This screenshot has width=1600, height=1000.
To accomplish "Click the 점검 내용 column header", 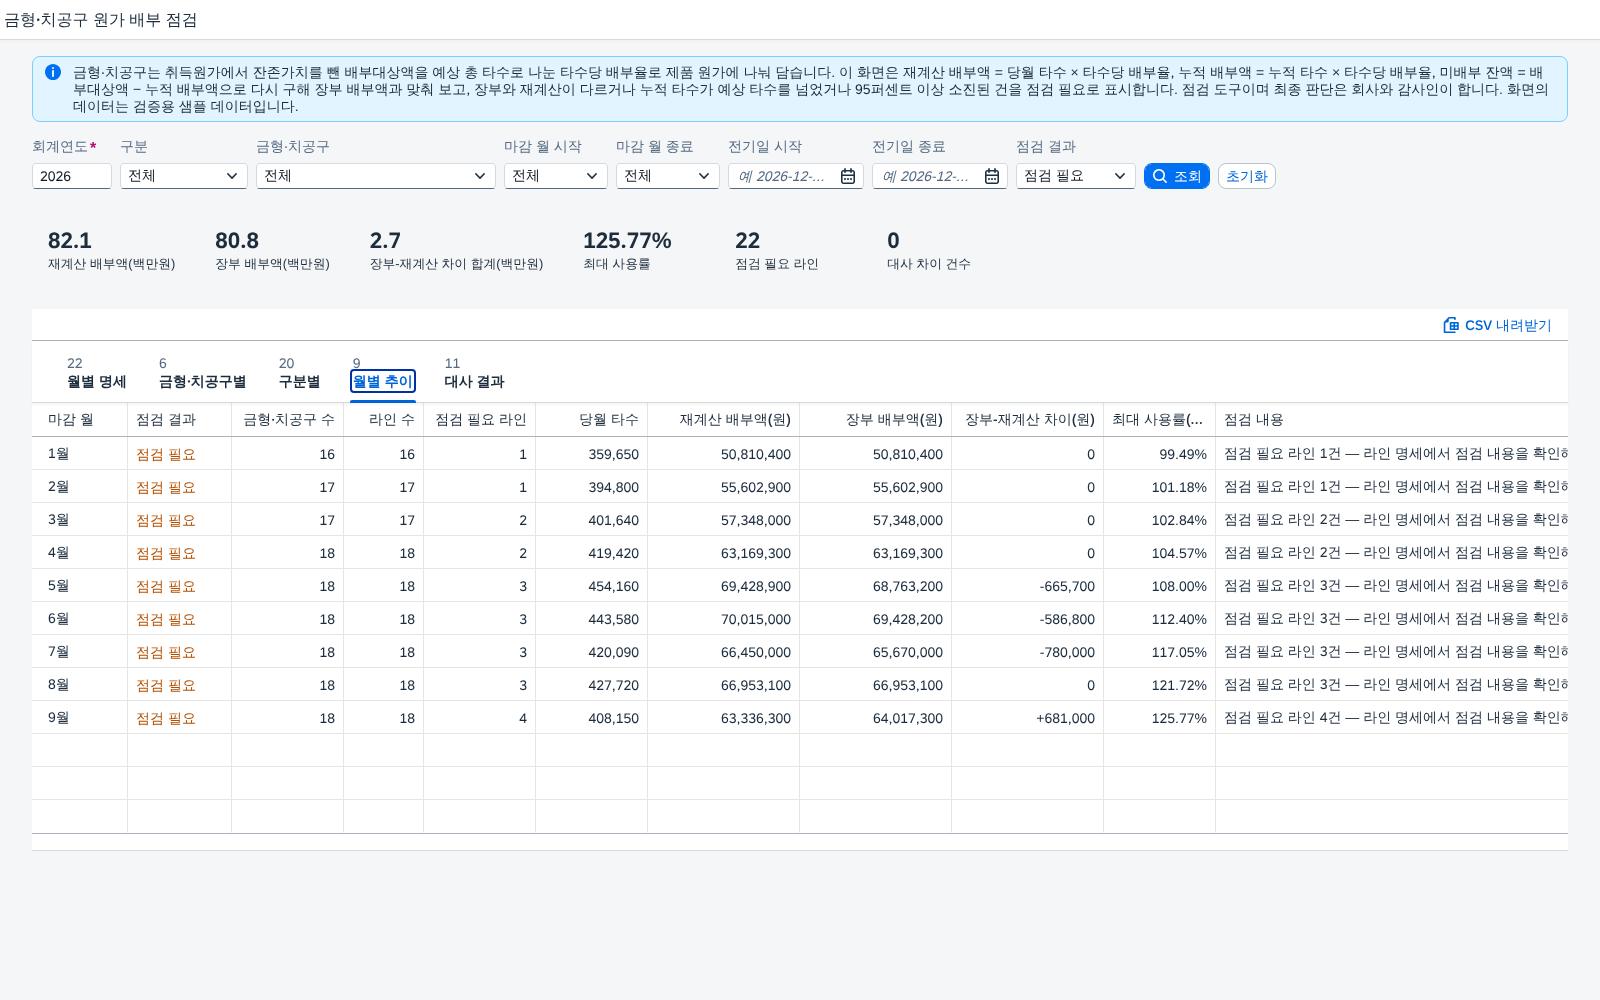I will [1392, 420].
